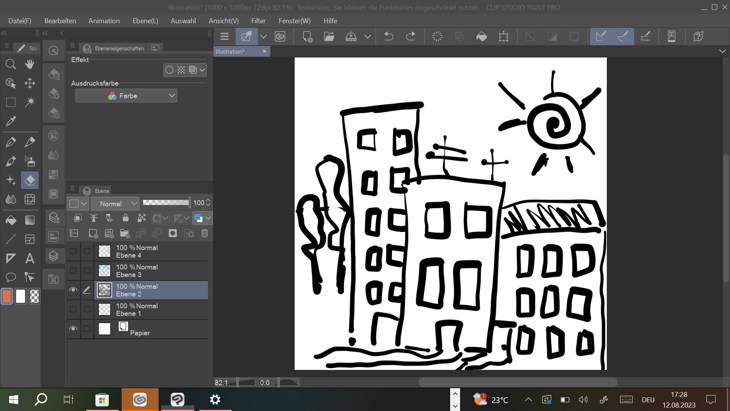Expand the Clip Studio dropdown arrow in command bar
The width and height of the screenshot is (730, 411).
coord(263,36)
